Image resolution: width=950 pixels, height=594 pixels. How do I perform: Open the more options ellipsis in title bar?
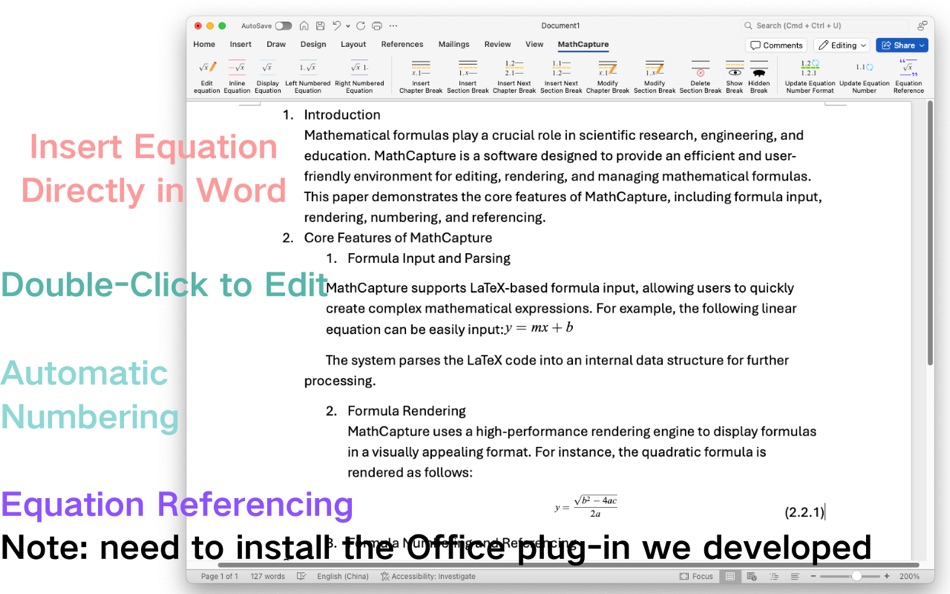point(394,25)
